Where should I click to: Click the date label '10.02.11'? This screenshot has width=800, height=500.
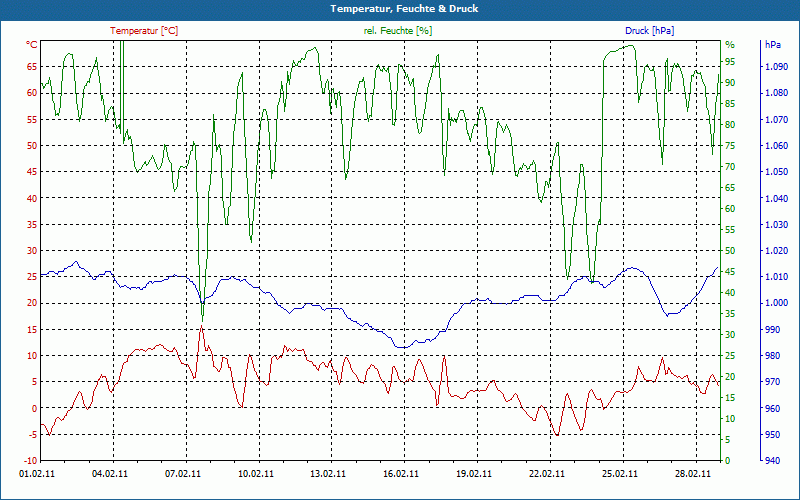point(256,474)
